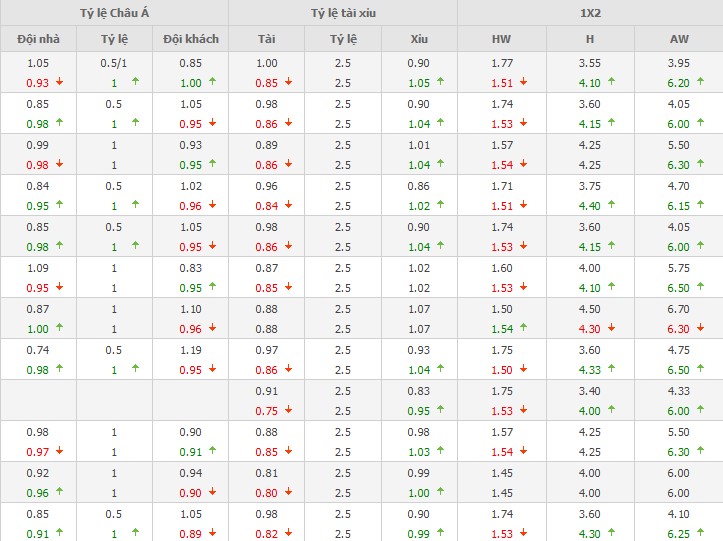This screenshot has height=541, width=723.
Task: Select the Tỷ lệ tài xỉu header
Action: (x=343, y=13)
